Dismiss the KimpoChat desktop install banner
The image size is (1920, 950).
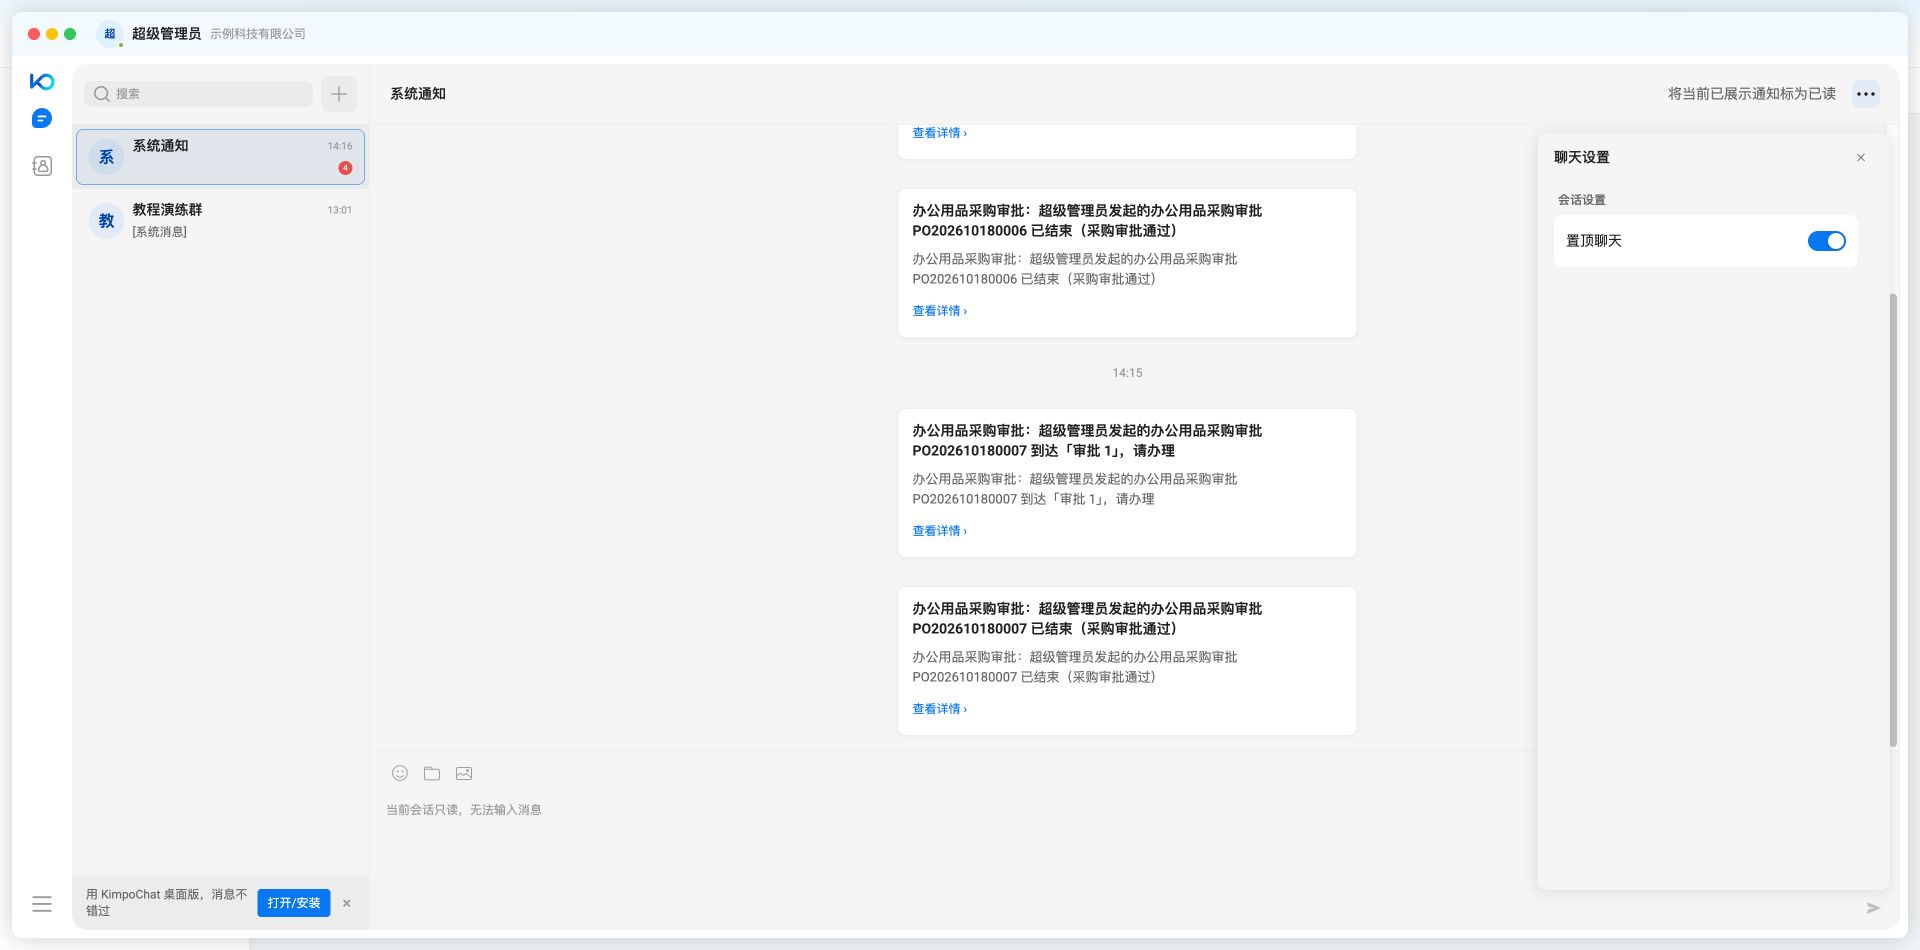click(347, 903)
